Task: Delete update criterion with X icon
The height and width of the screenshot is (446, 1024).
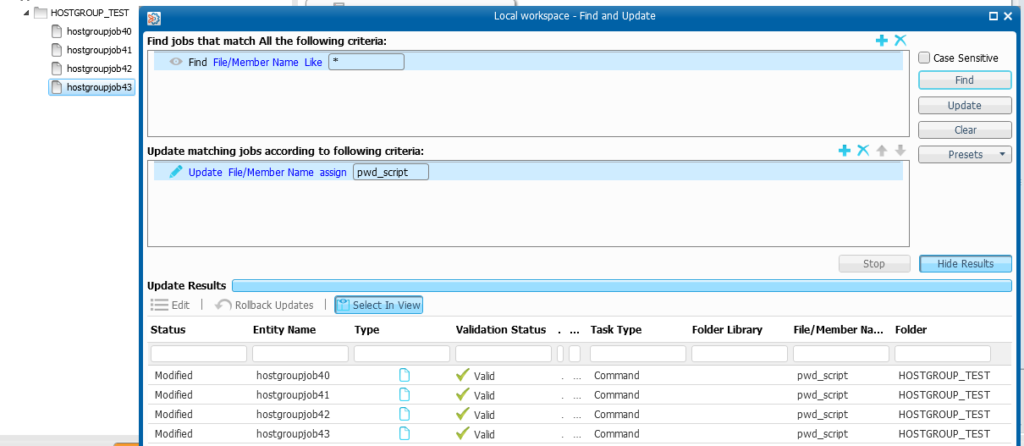Action: click(x=863, y=151)
